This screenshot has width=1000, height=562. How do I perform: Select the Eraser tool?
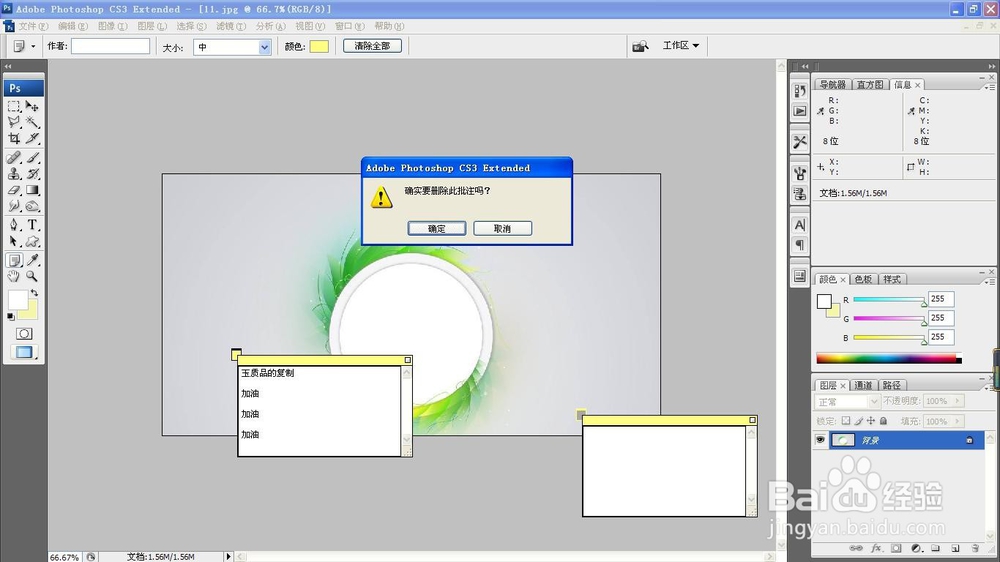click(x=14, y=190)
